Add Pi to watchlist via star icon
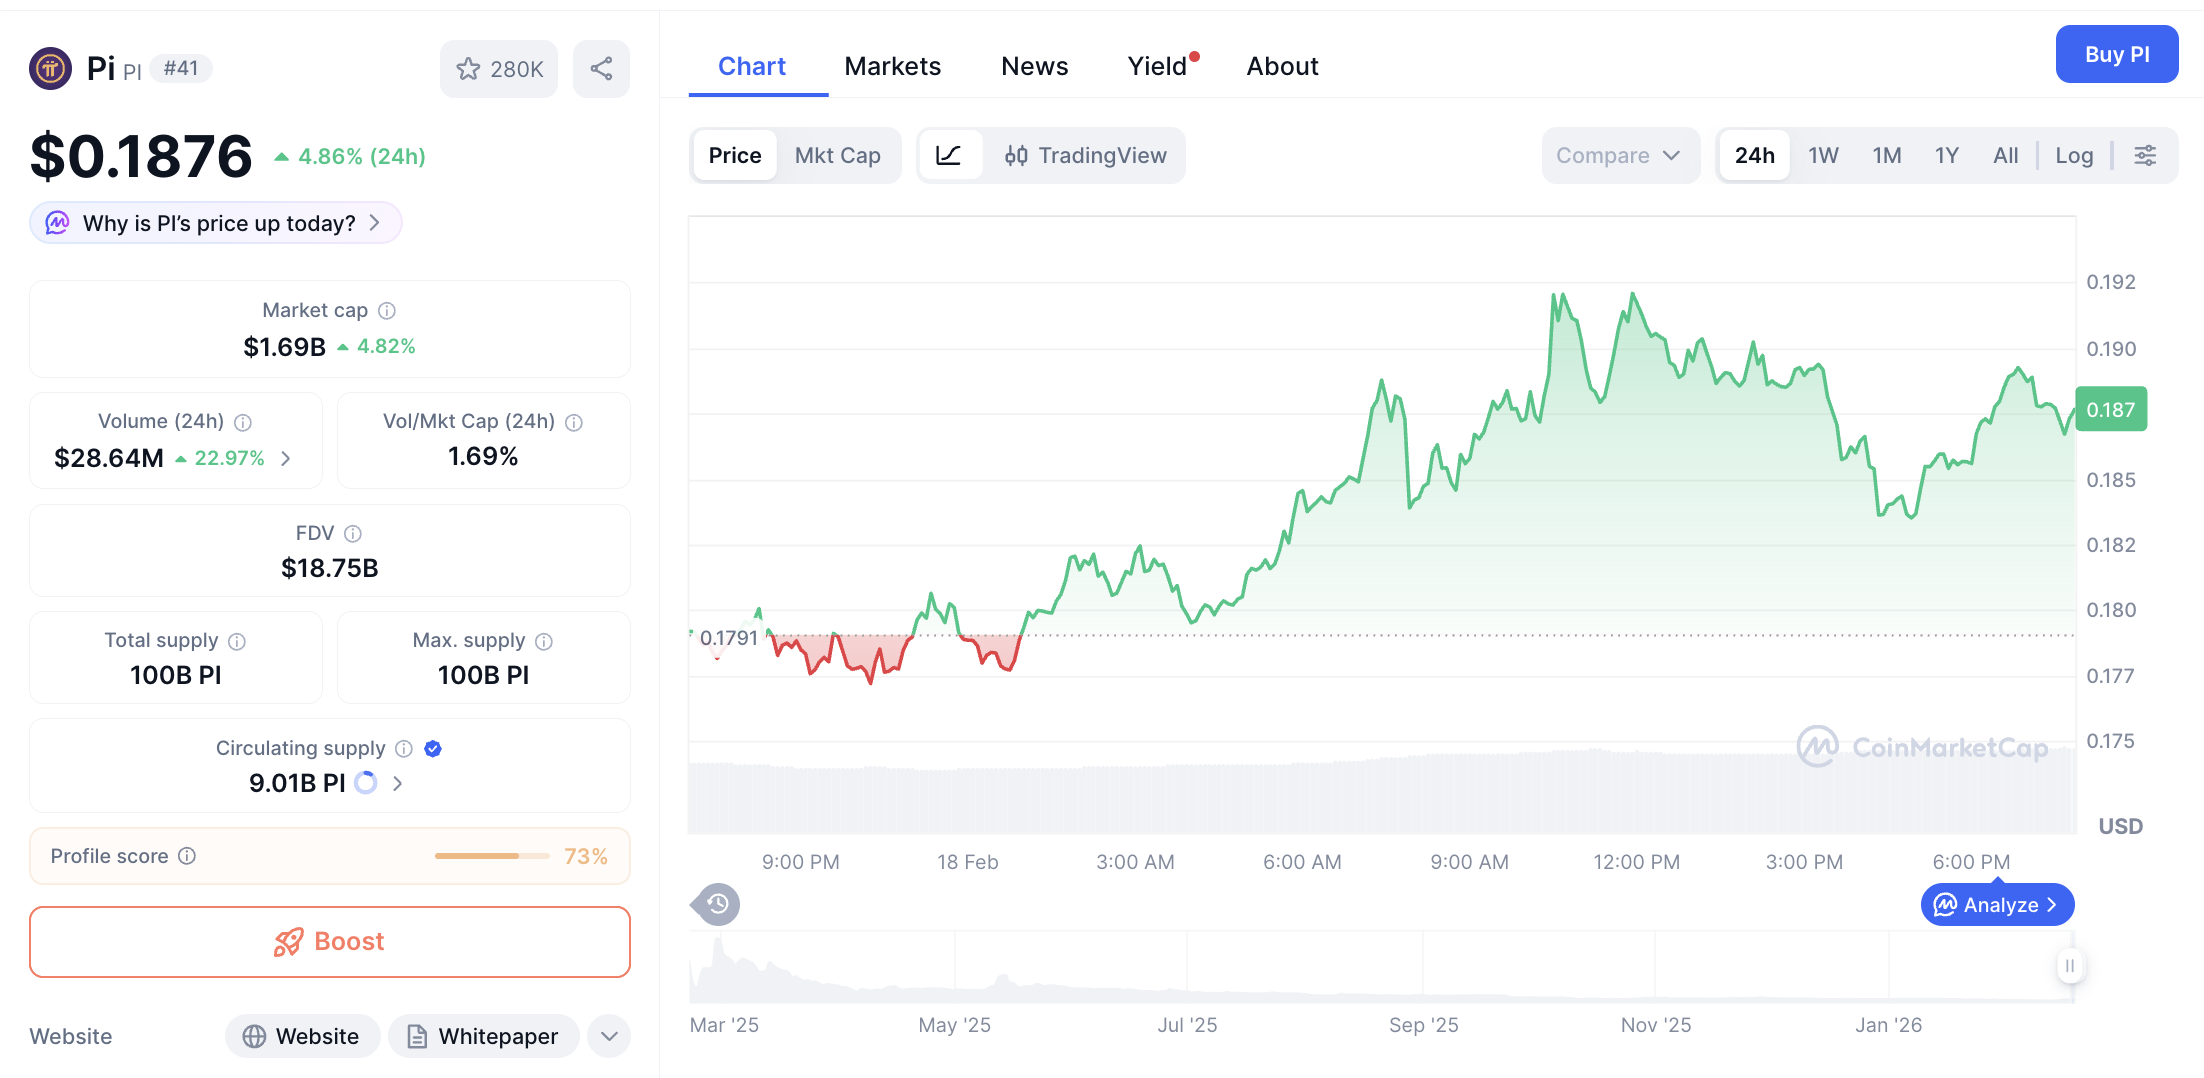 click(x=469, y=68)
